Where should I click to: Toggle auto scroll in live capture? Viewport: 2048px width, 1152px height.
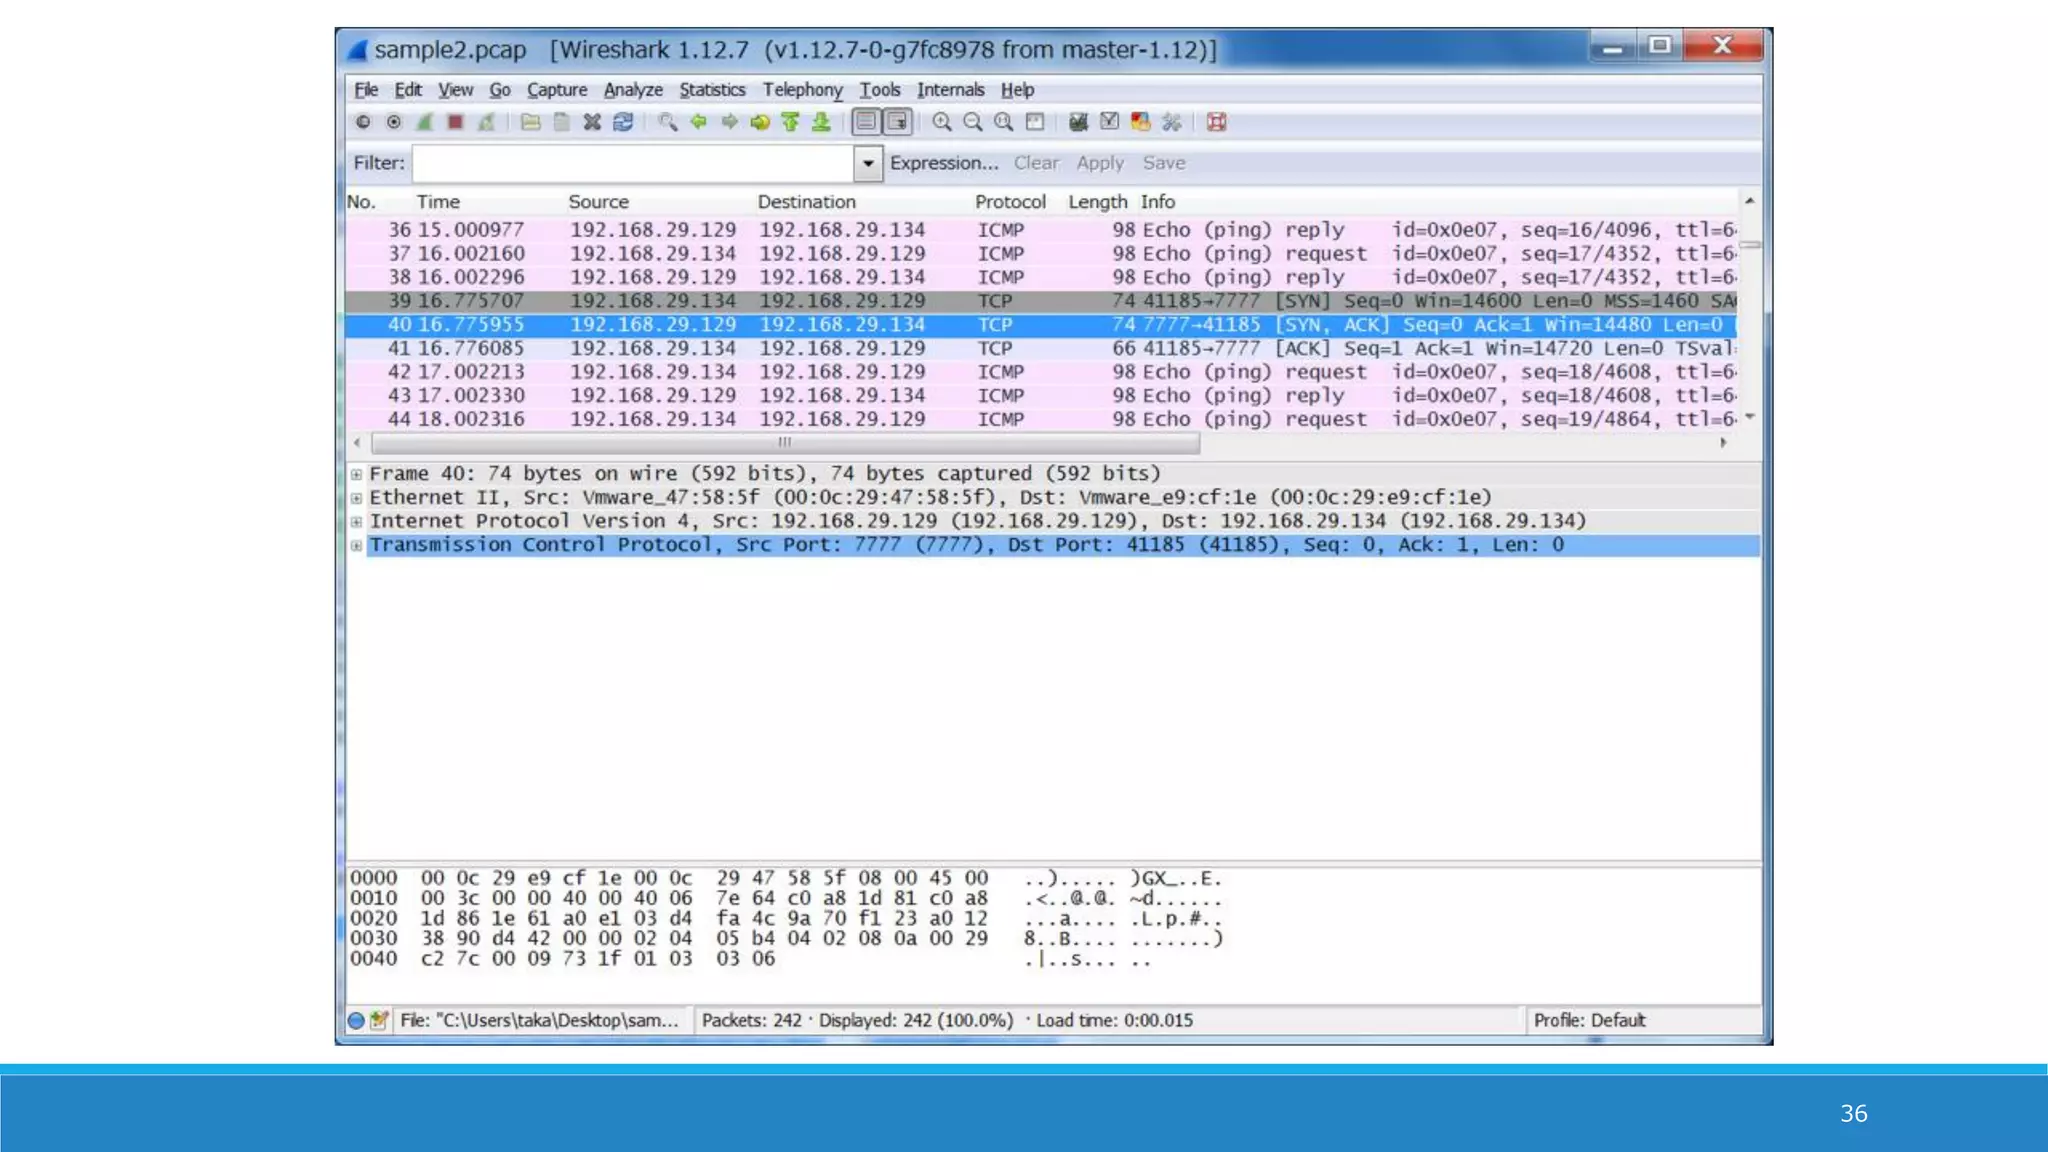(898, 122)
